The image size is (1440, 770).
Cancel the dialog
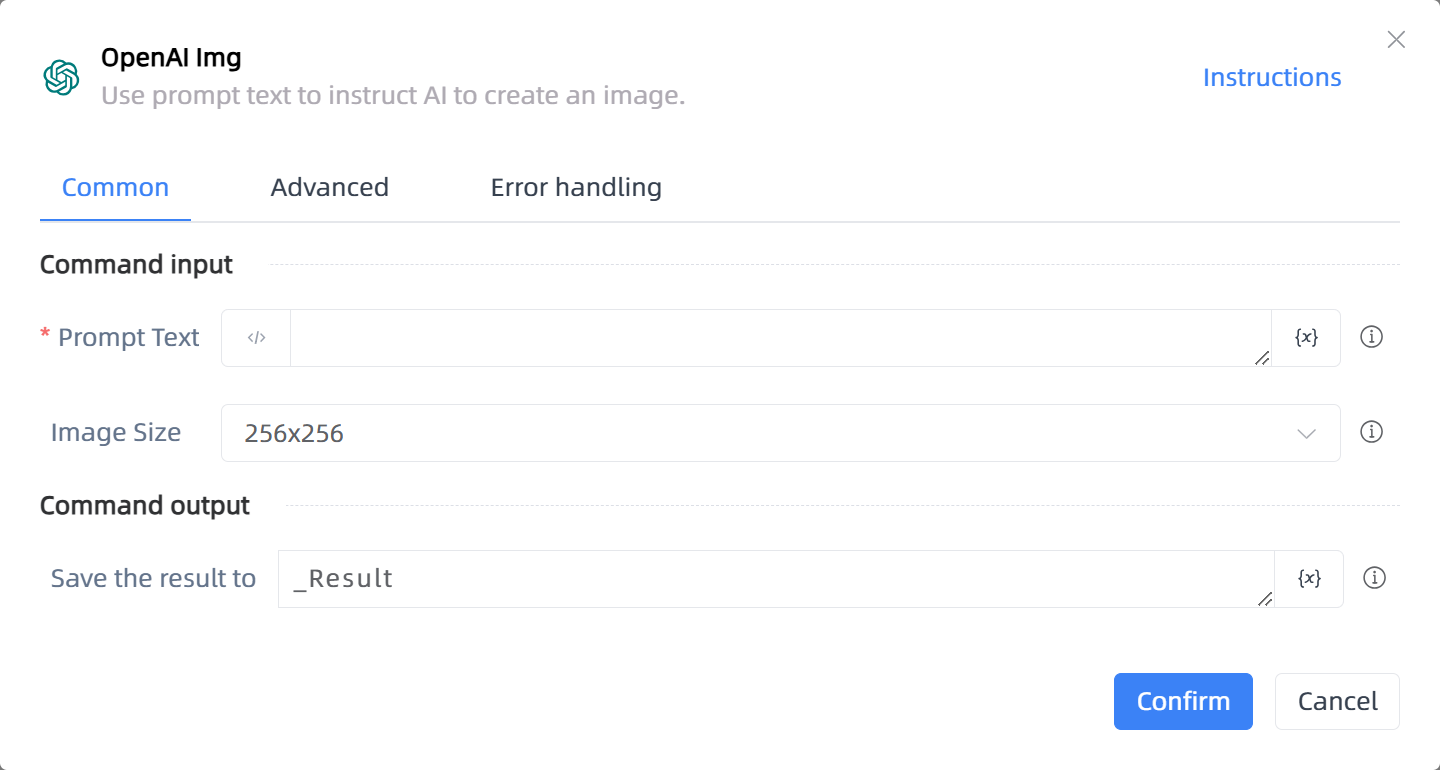coord(1337,701)
